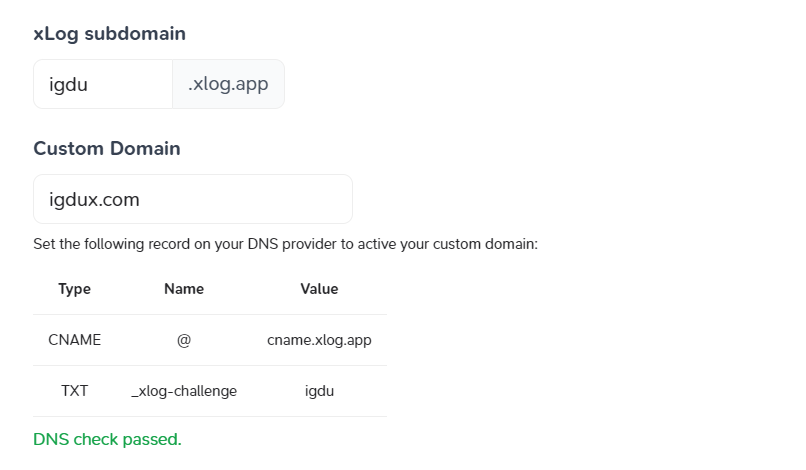Click the TXT record type cell

[x=74, y=391]
